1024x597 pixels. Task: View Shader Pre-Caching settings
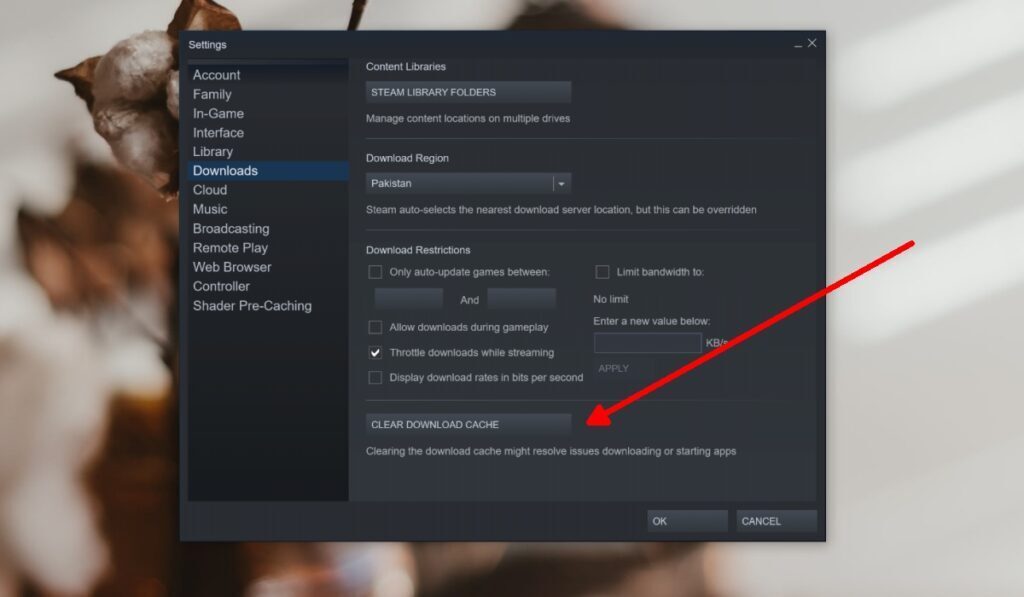coord(251,305)
